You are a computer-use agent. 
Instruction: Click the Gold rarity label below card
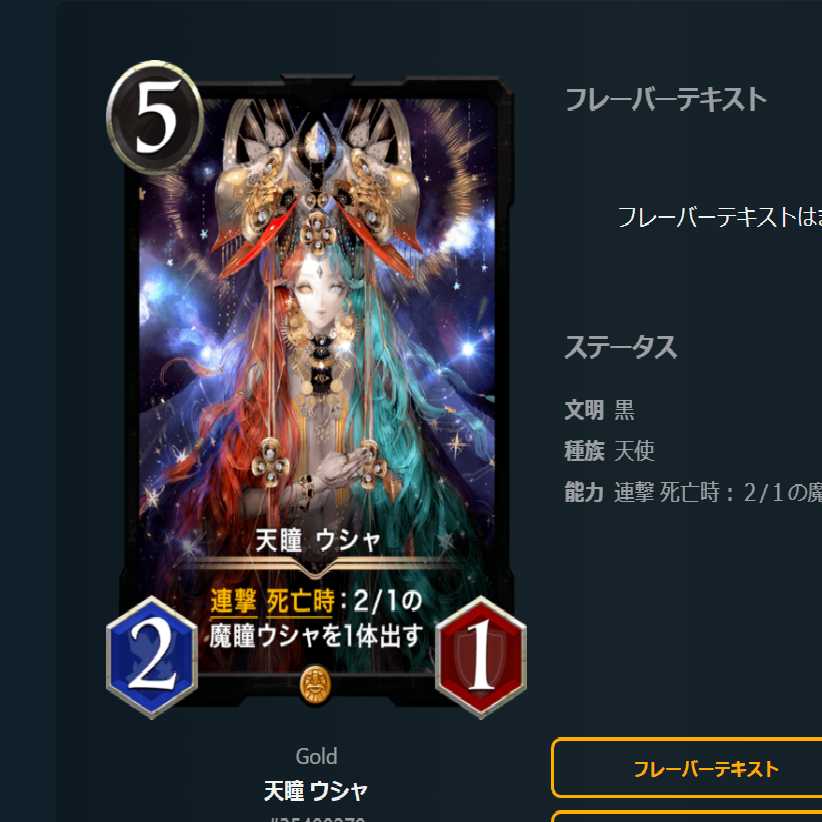pyautogui.click(x=316, y=756)
